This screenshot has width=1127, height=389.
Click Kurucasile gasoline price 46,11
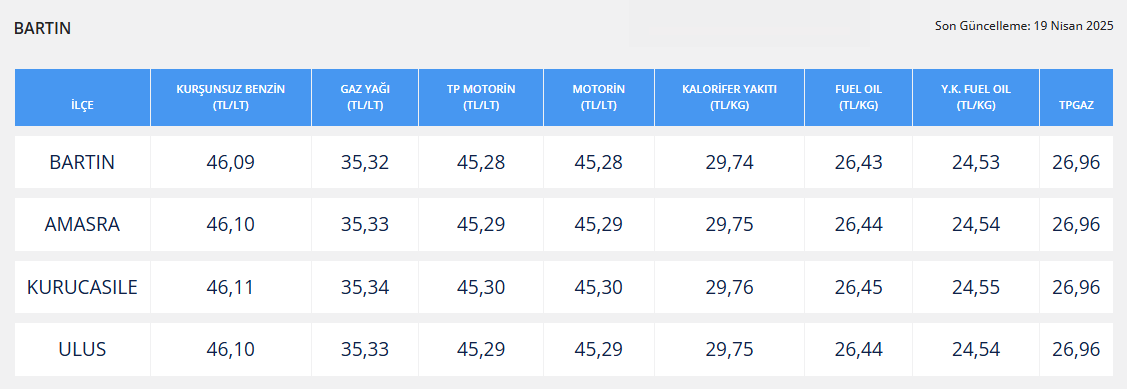pyautogui.click(x=231, y=288)
